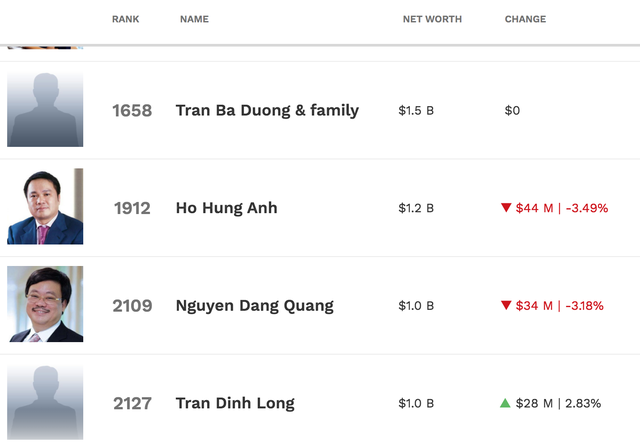Click rank number 1658

click(x=132, y=110)
